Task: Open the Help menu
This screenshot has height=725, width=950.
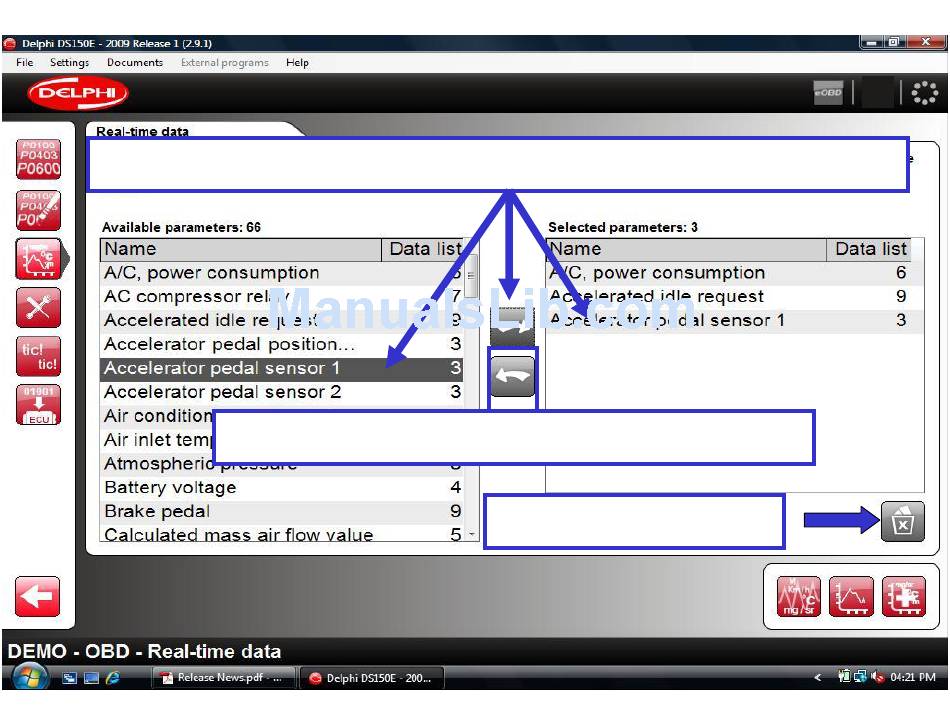Action: (297, 62)
